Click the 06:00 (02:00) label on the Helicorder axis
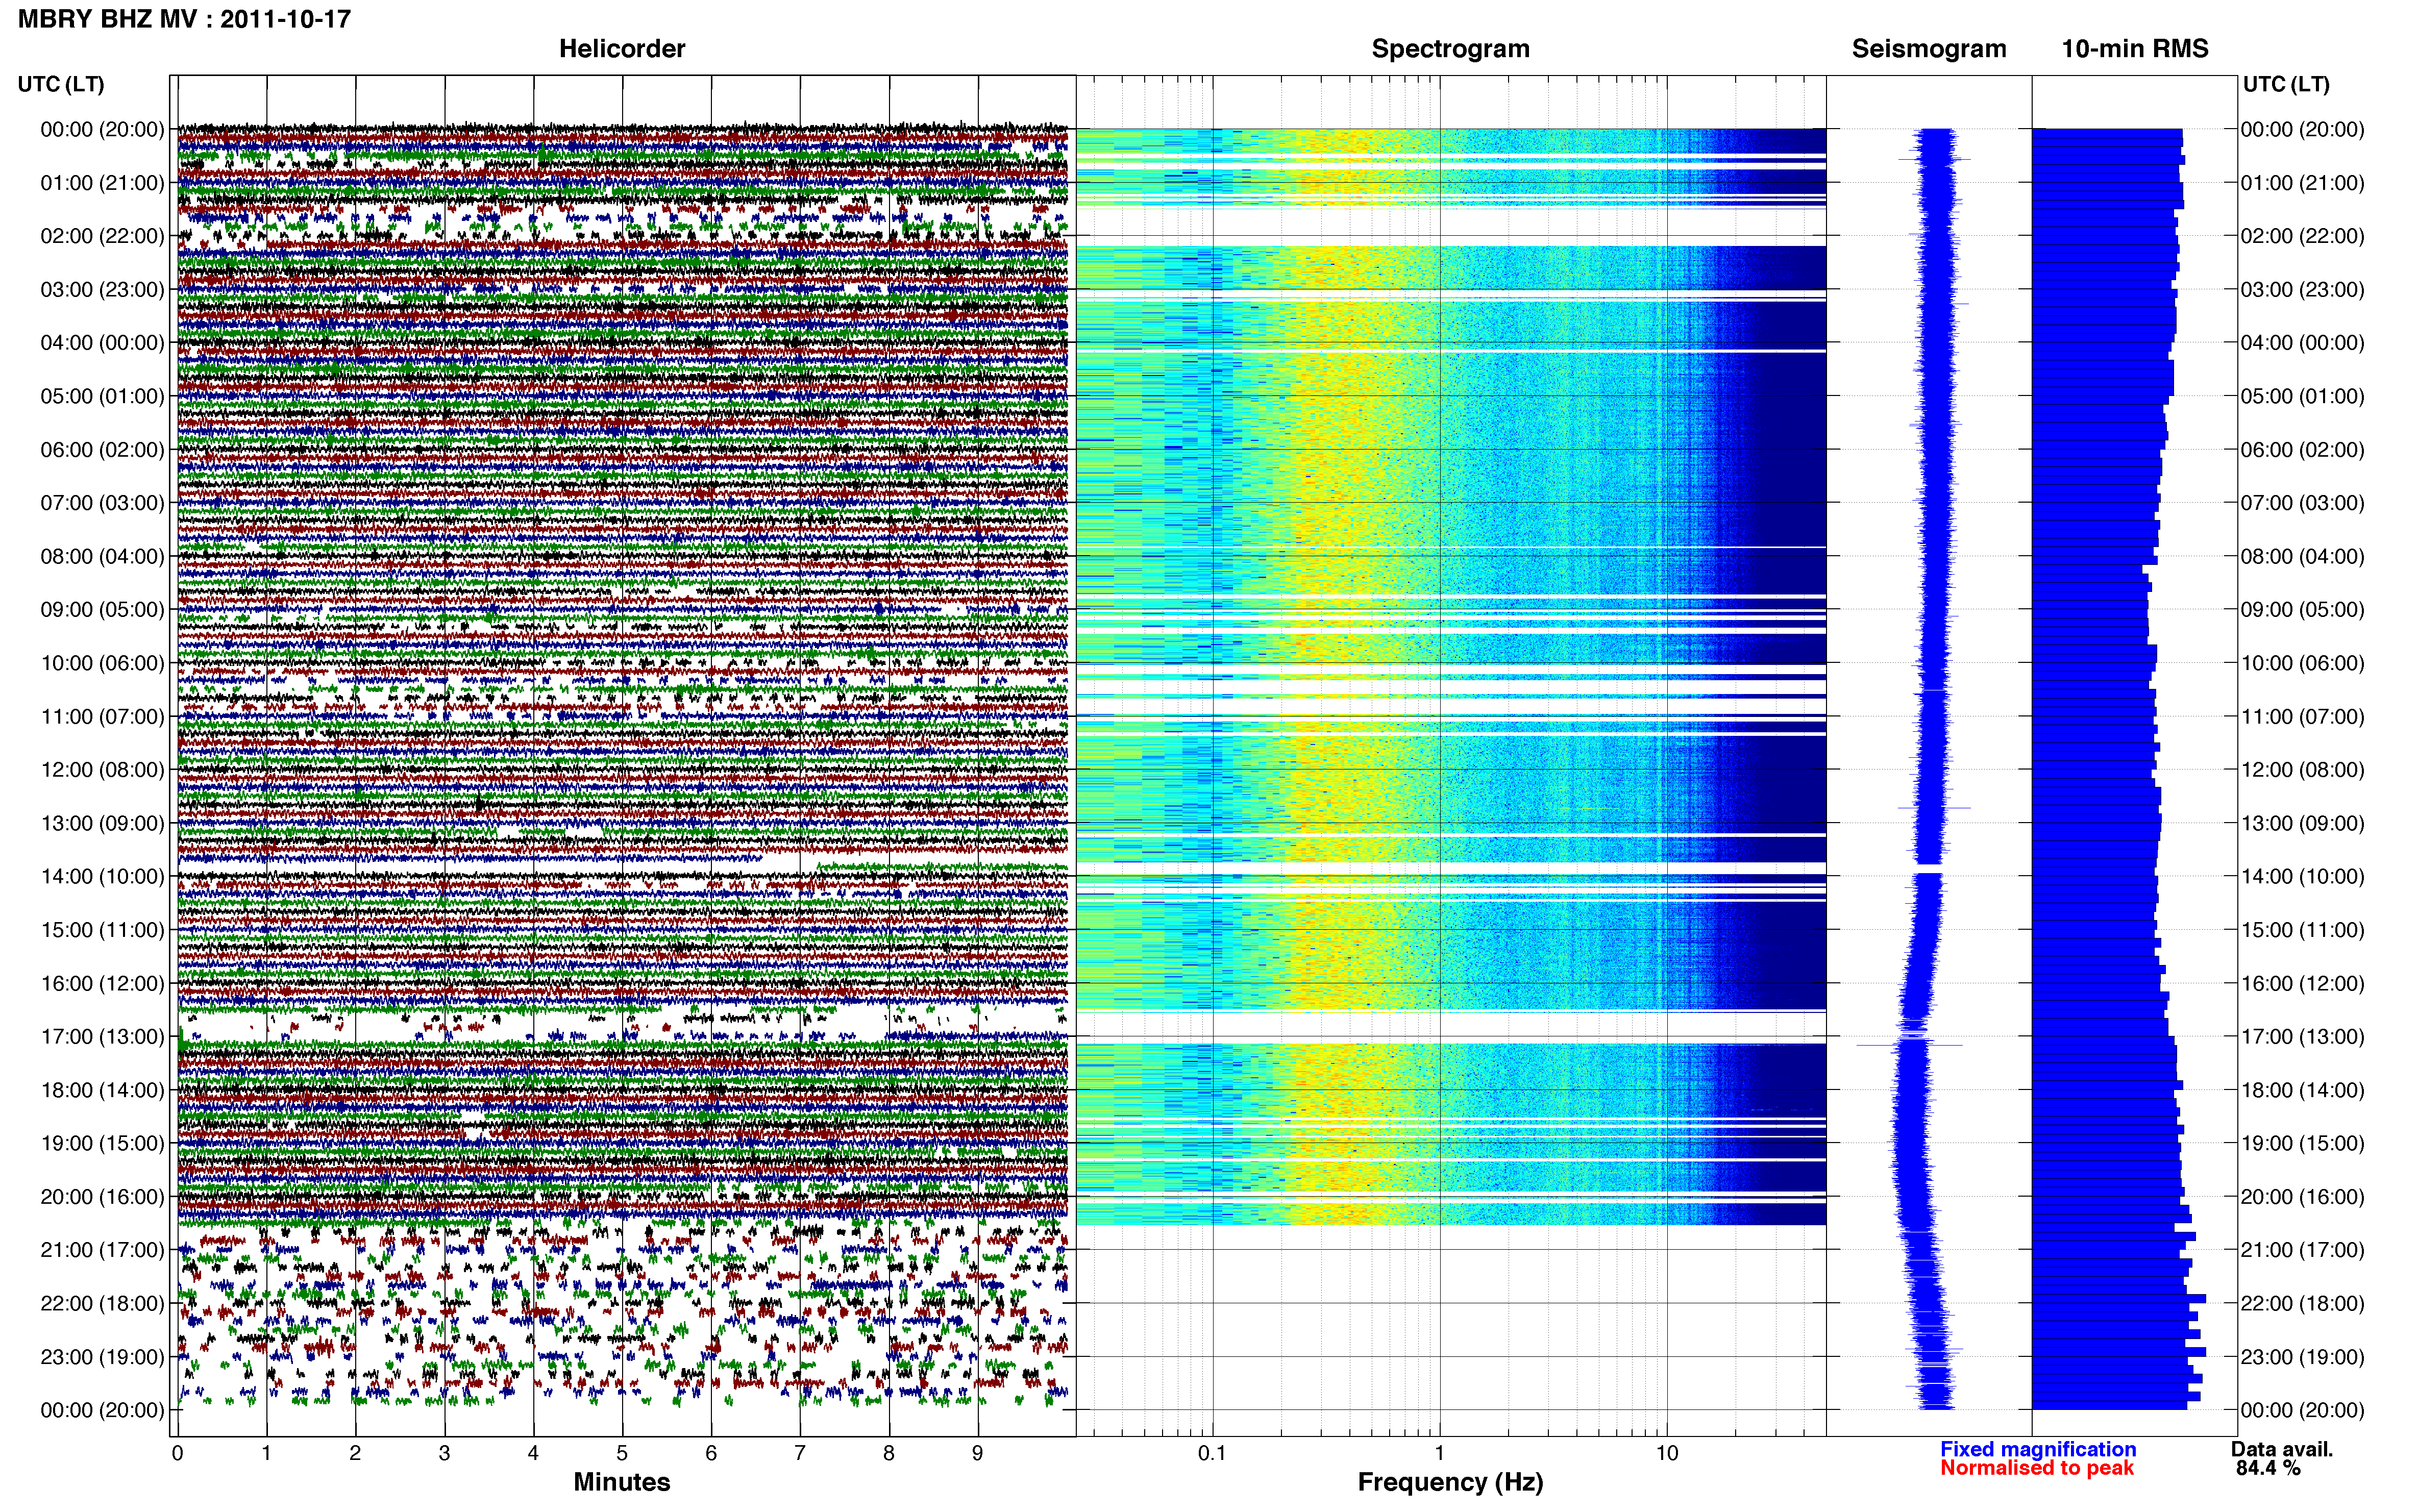 point(102,450)
